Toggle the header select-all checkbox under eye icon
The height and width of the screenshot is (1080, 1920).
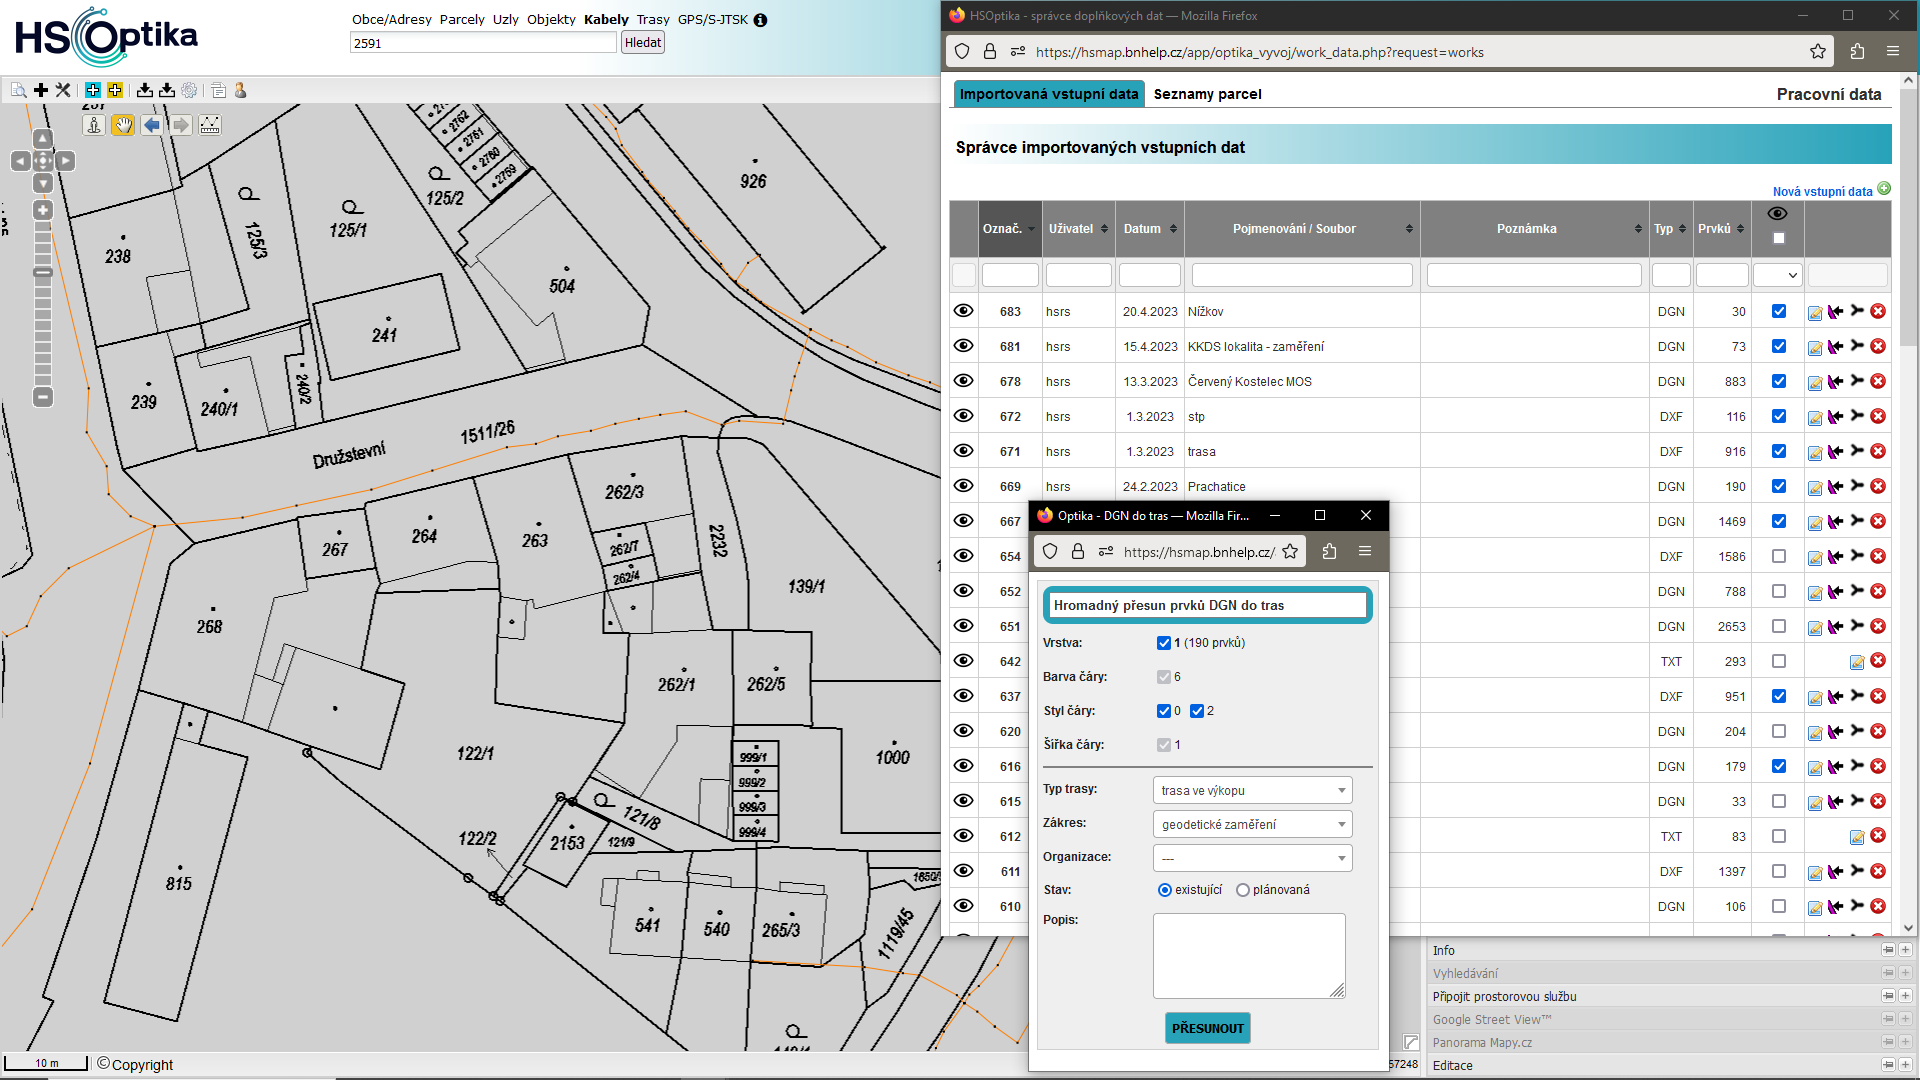[x=1778, y=238]
